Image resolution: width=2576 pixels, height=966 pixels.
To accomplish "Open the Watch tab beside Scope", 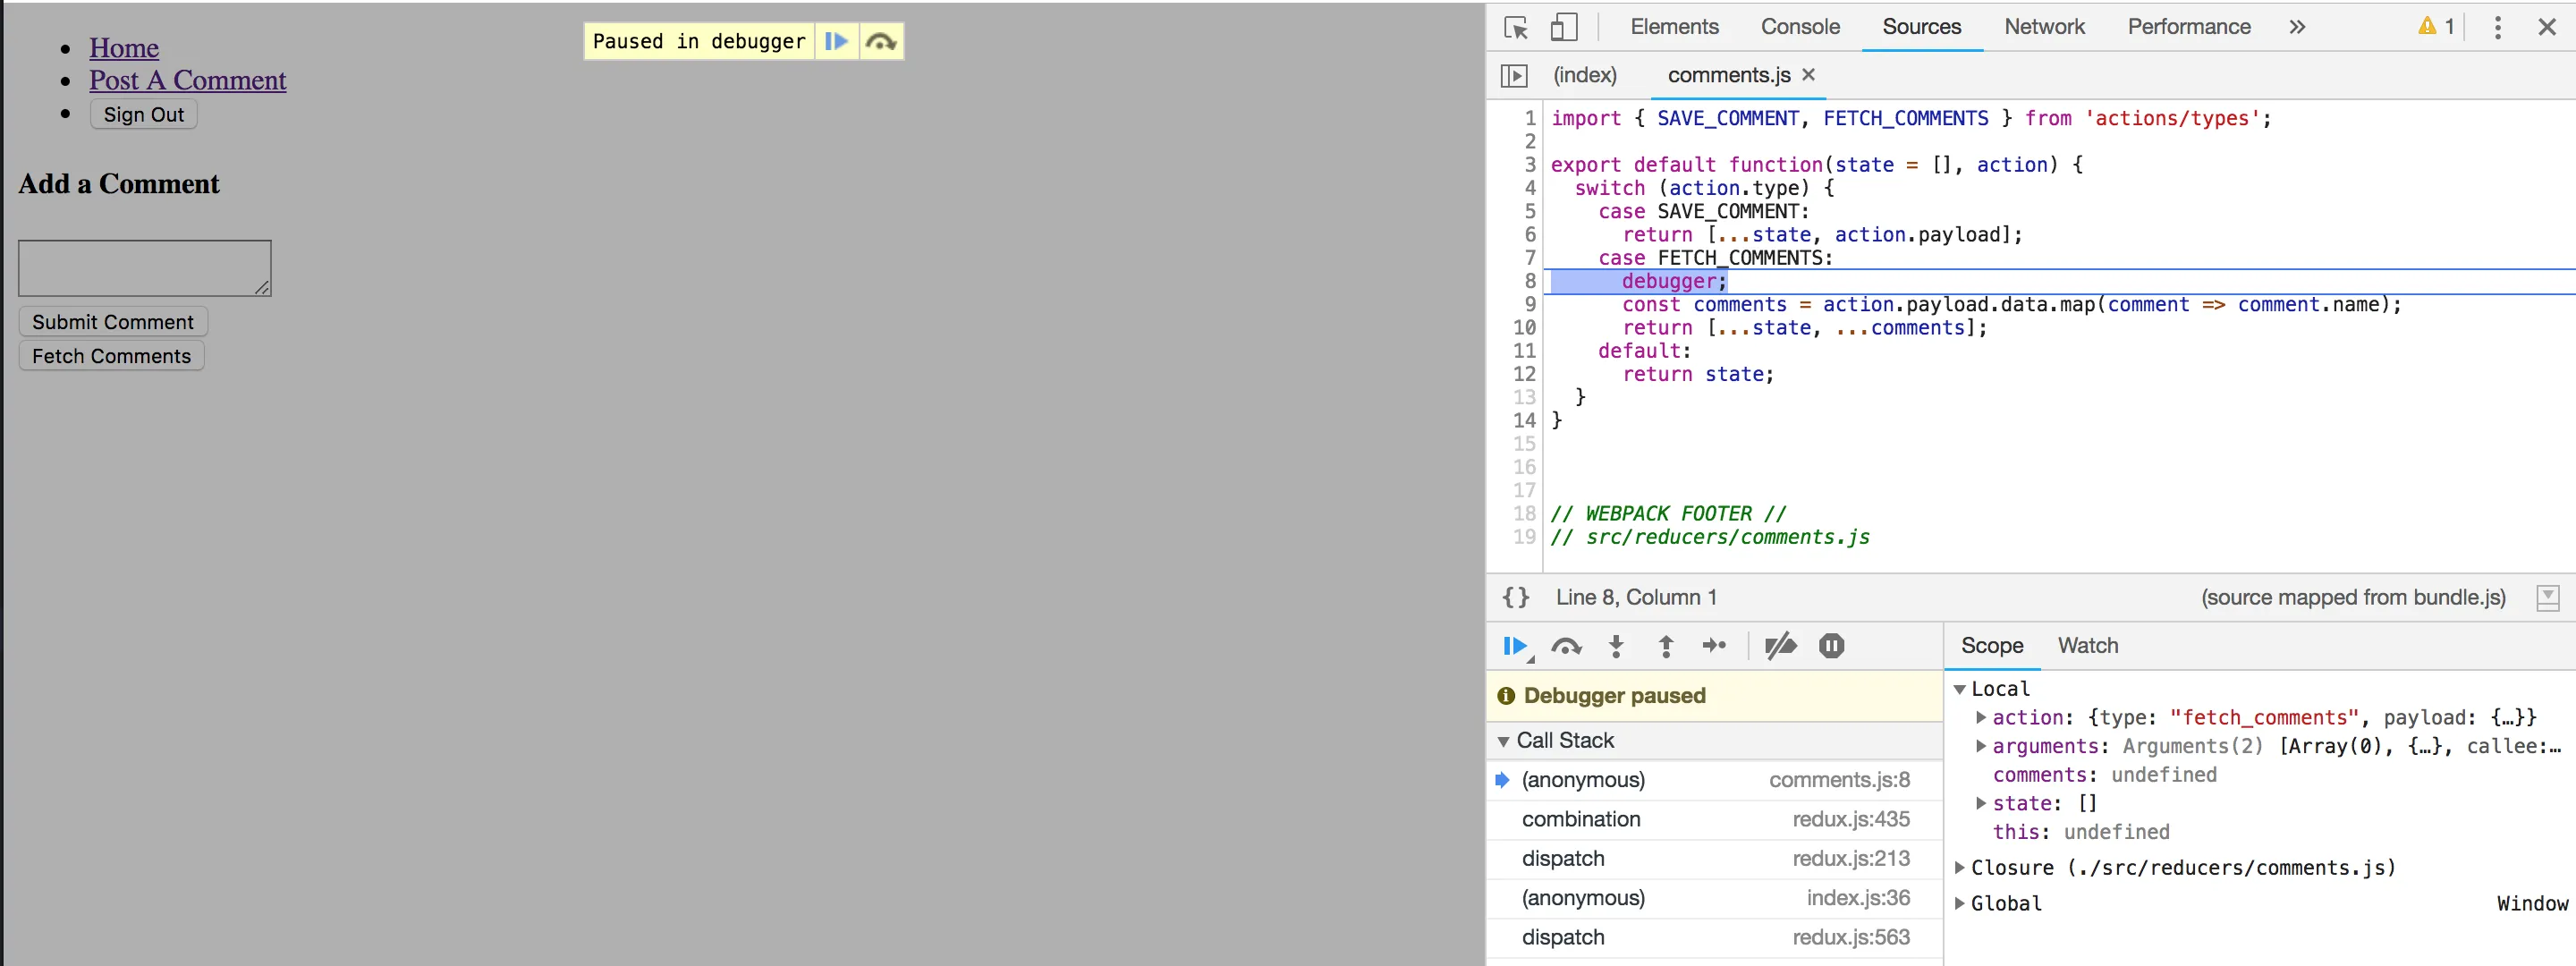I will pyautogui.click(x=2087, y=646).
